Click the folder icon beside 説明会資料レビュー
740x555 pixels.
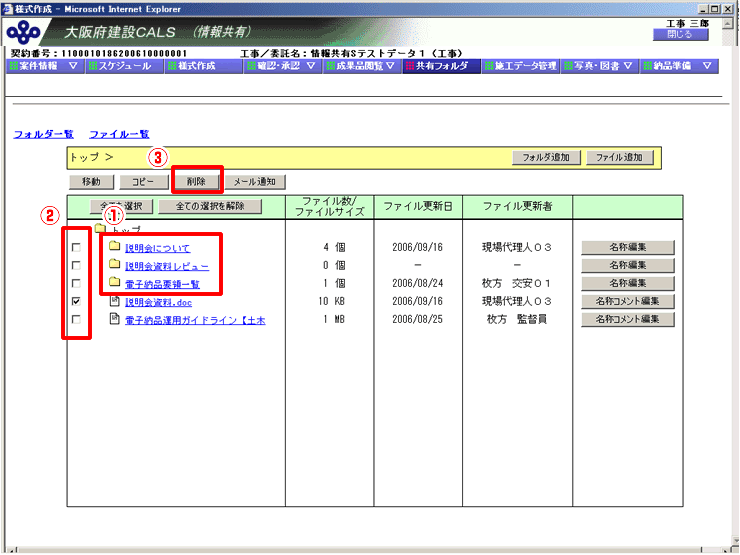(115, 264)
